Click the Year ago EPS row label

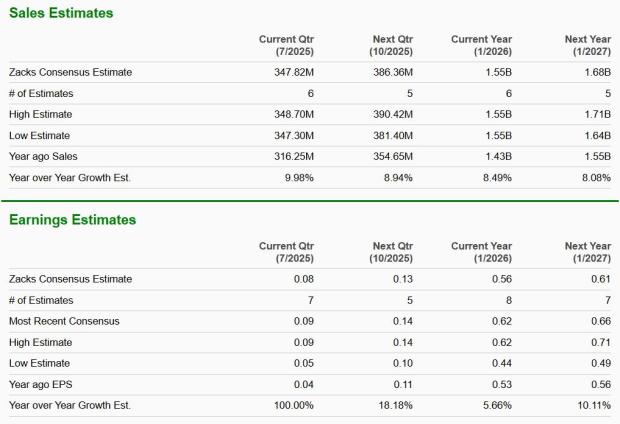[44, 384]
